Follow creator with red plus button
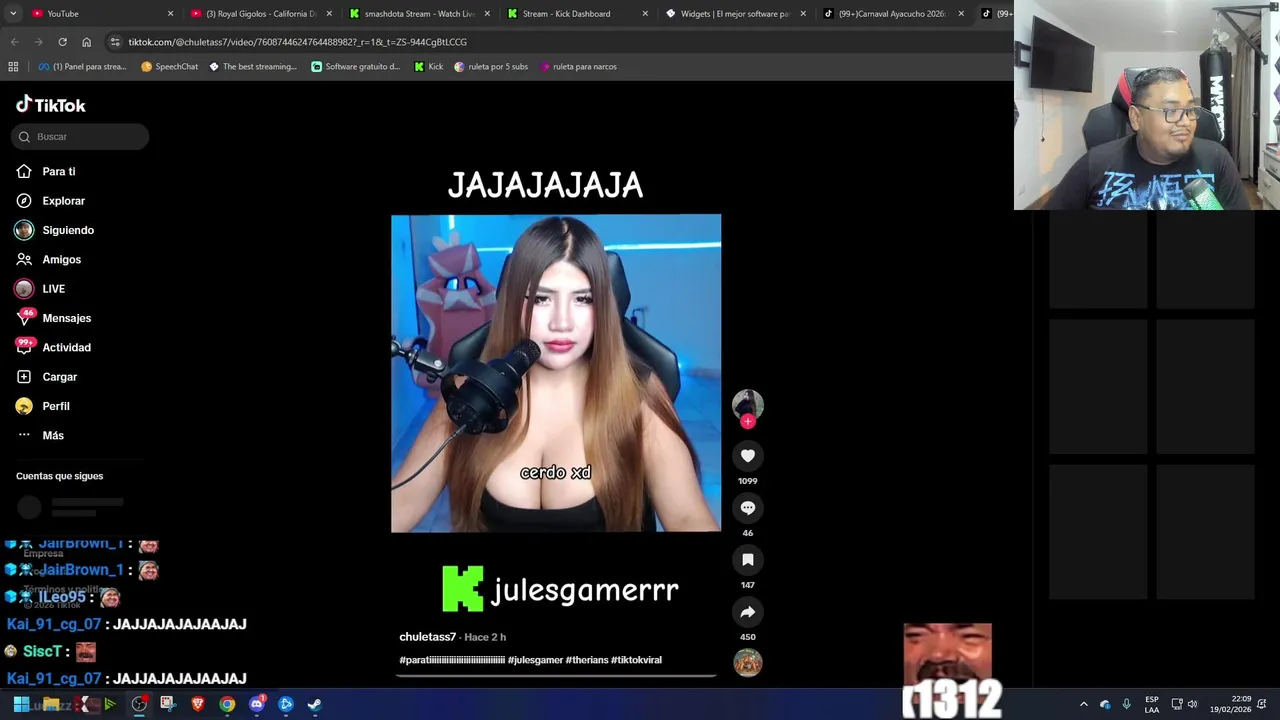 [747, 421]
